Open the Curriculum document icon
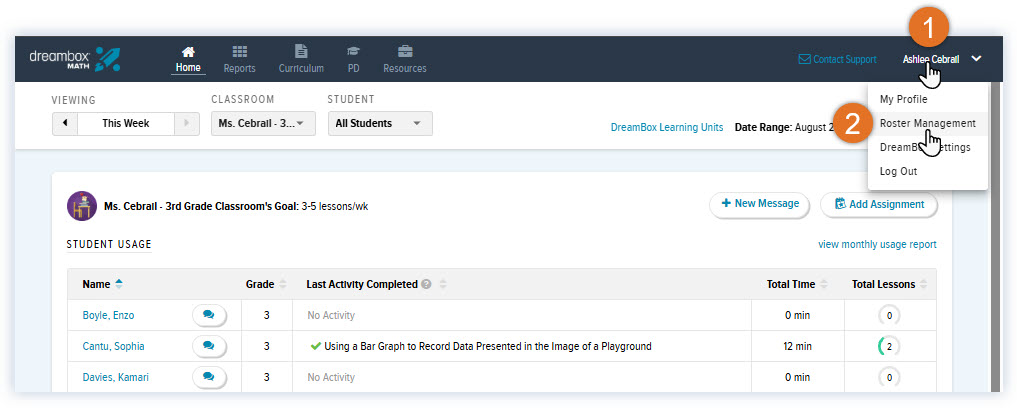 click(301, 51)
